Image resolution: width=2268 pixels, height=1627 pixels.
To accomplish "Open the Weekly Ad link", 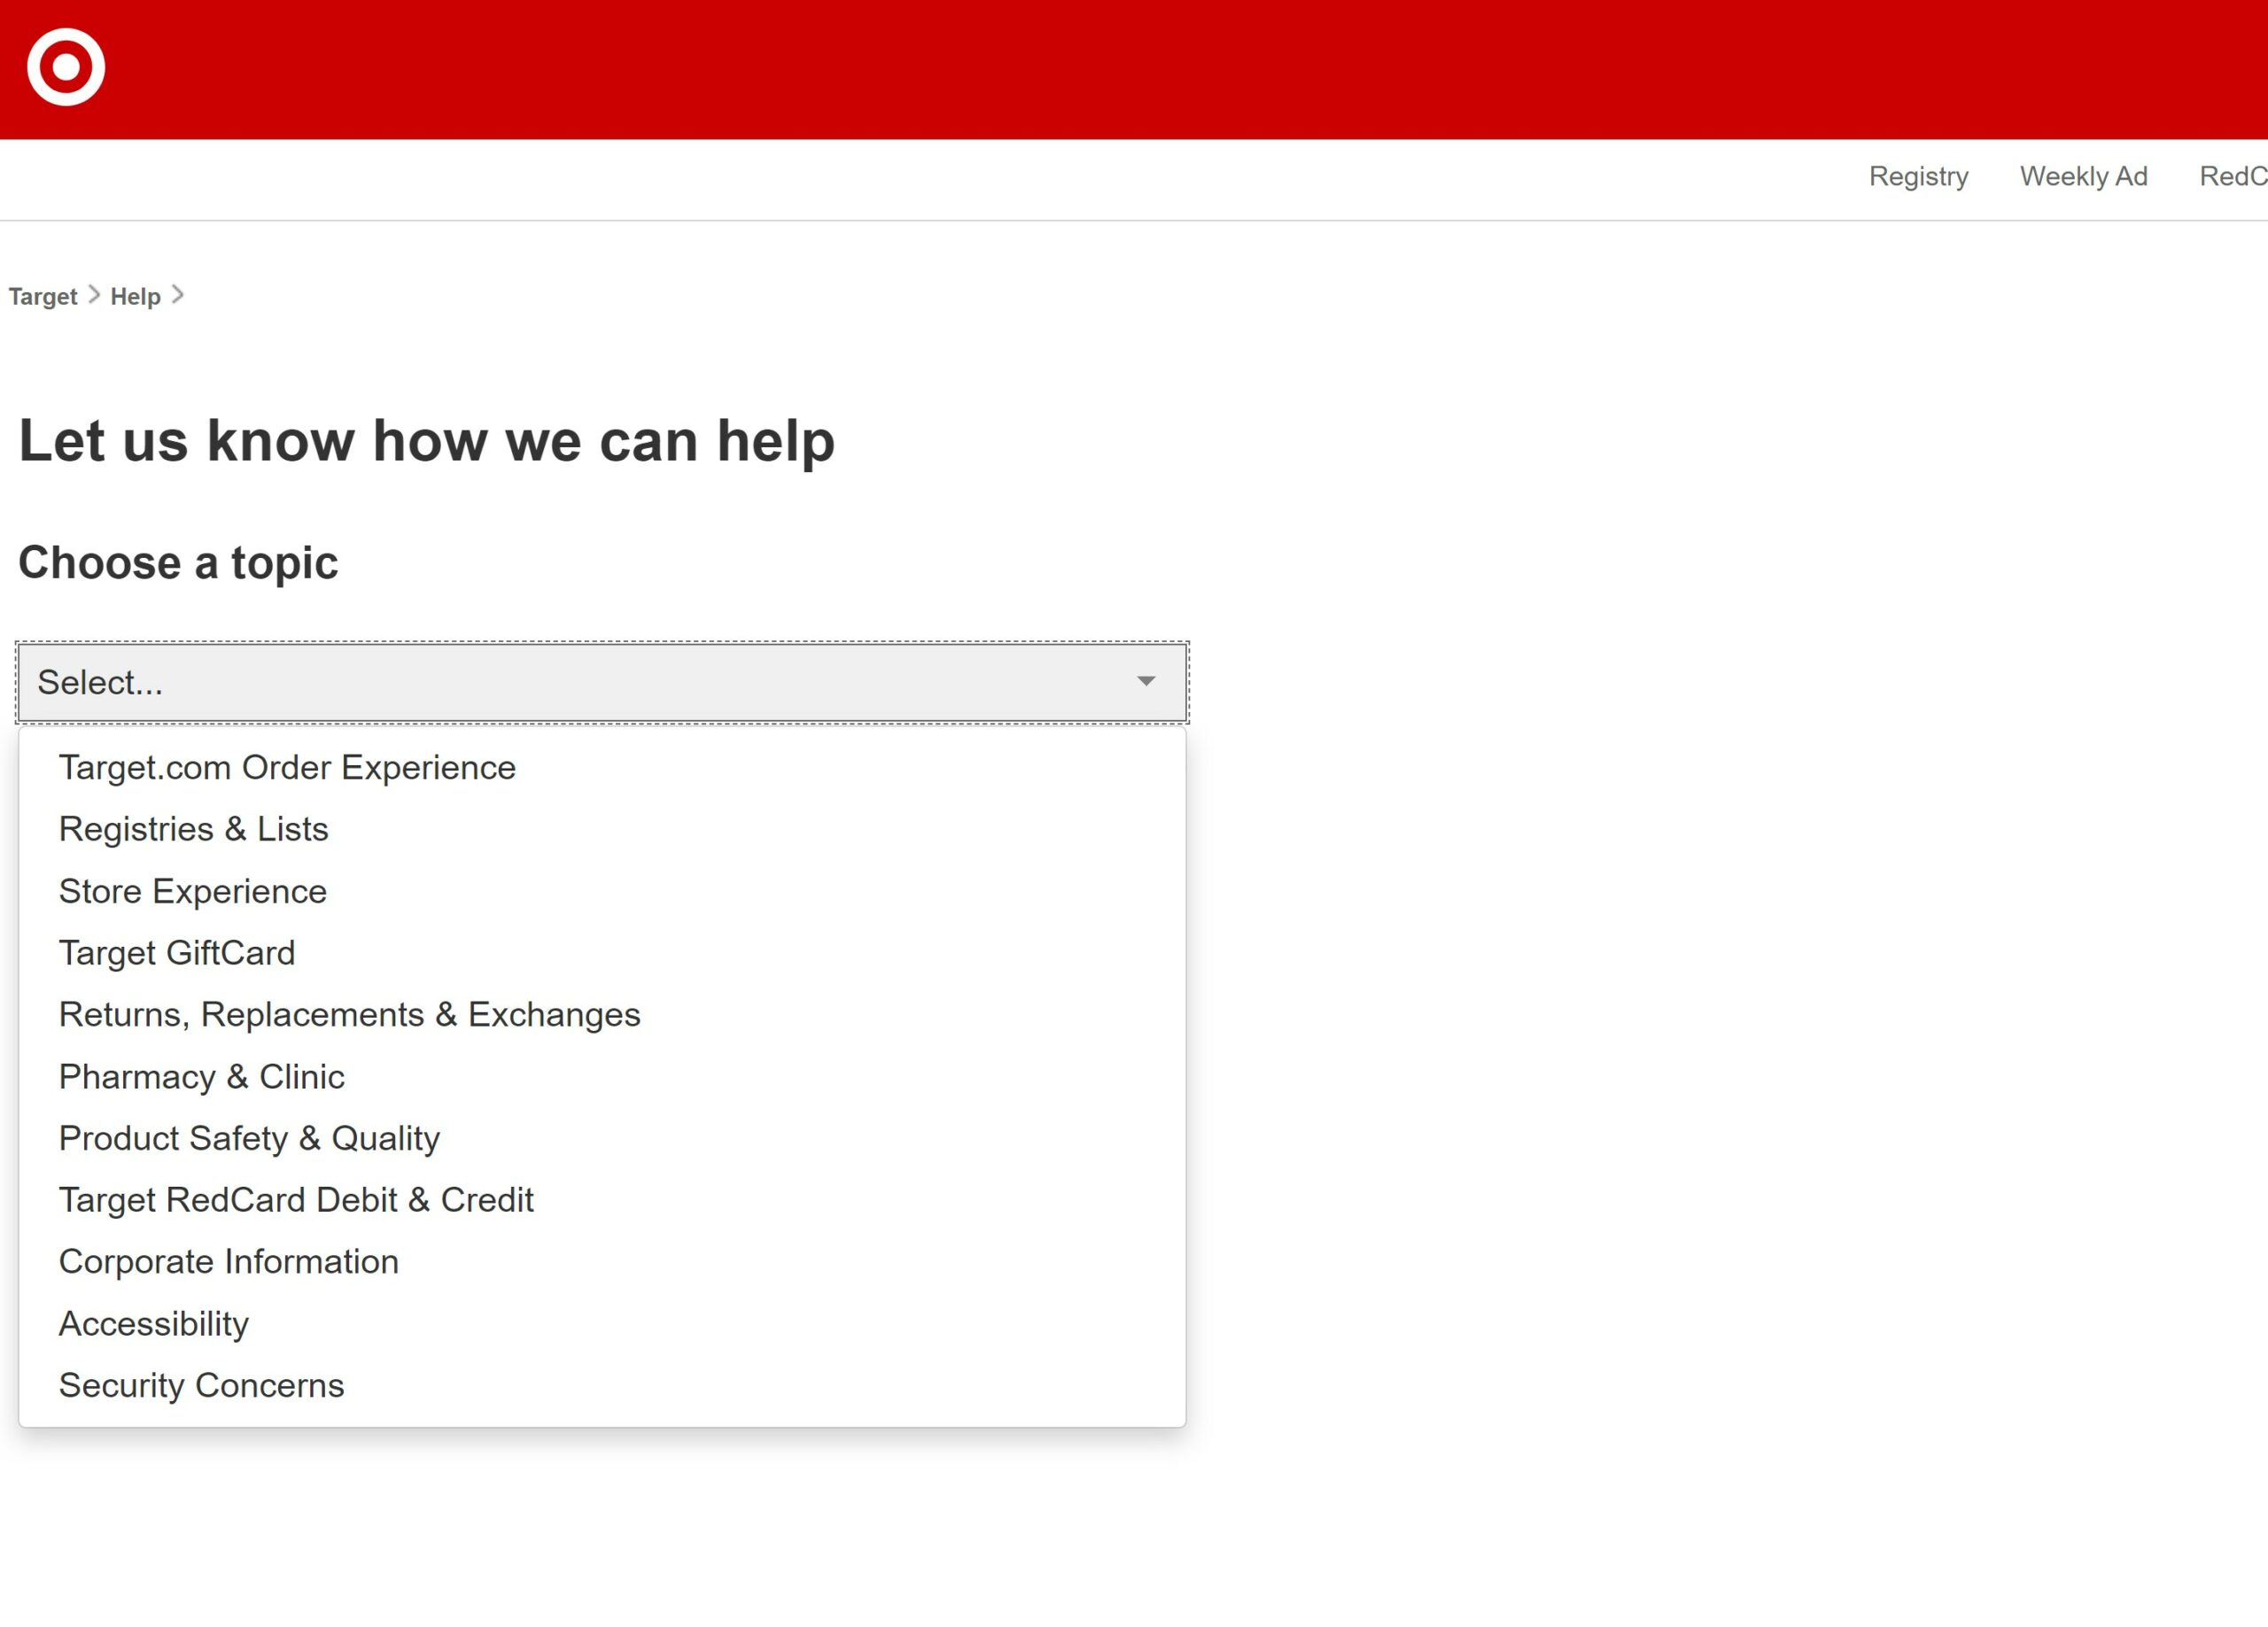I will [2083, 177].
